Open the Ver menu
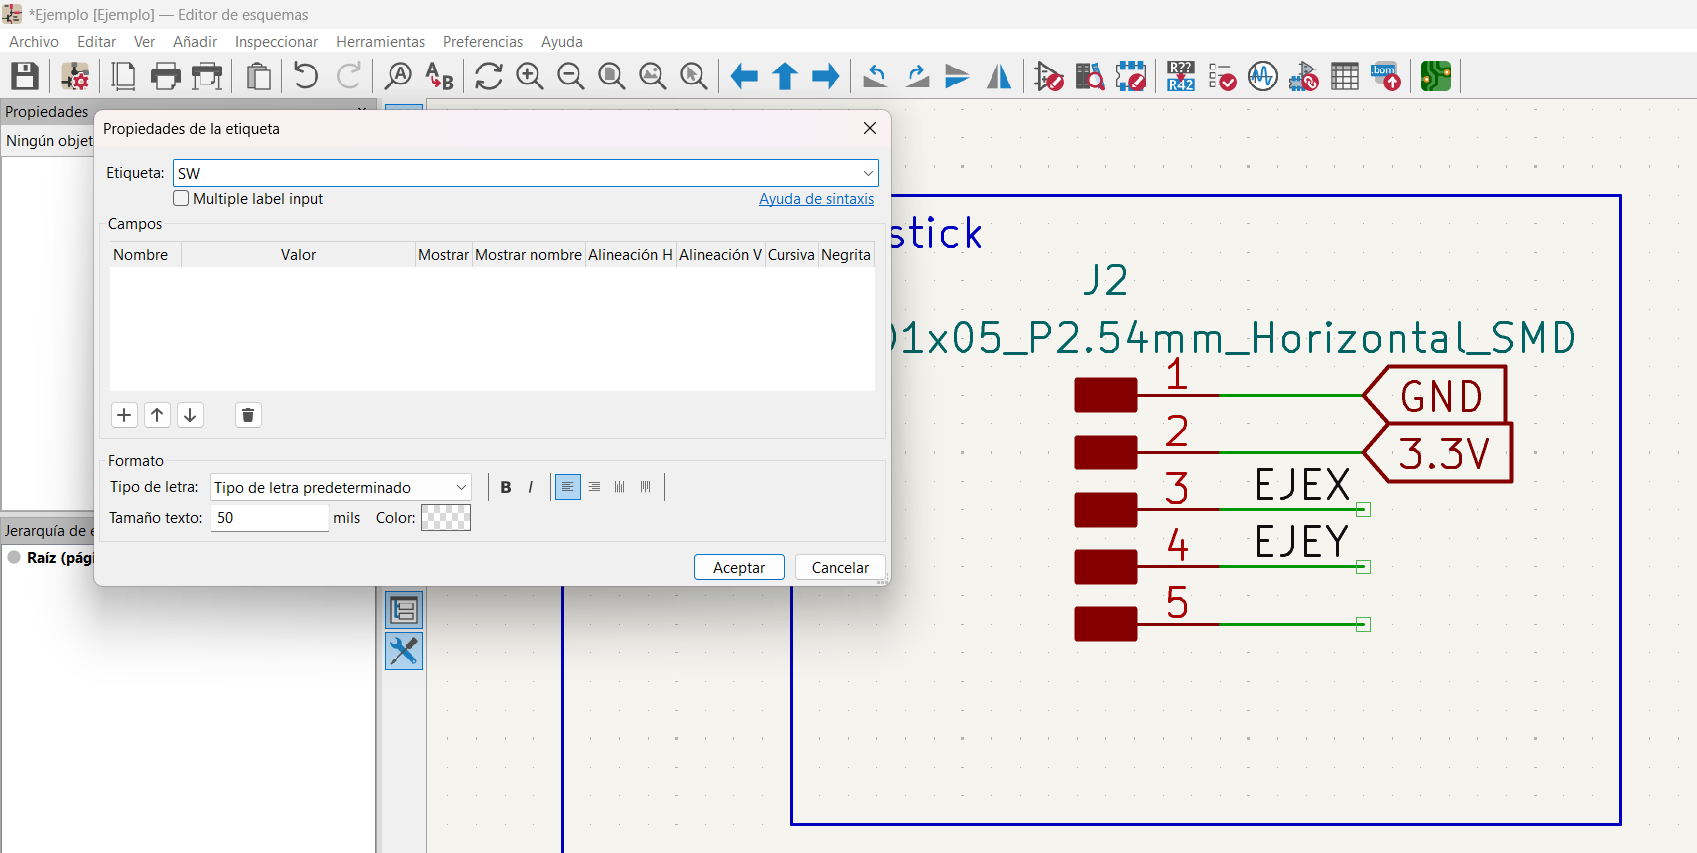The width and height of the screenshot is (1697, 853). [x=144, y=42]
